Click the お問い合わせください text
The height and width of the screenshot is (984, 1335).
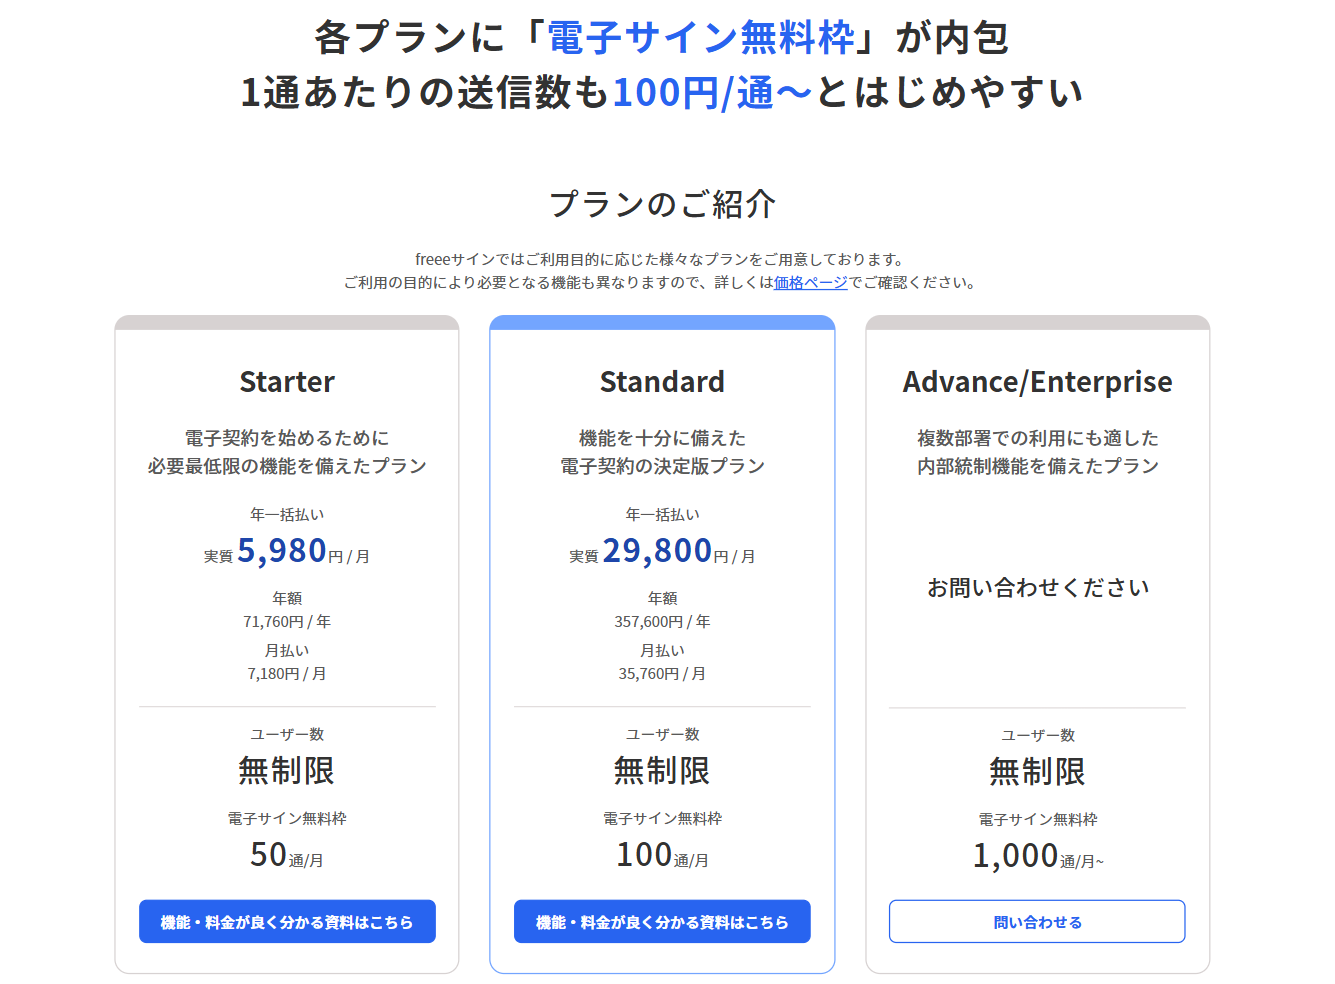pyautogui.click(x=1037, y=588)
